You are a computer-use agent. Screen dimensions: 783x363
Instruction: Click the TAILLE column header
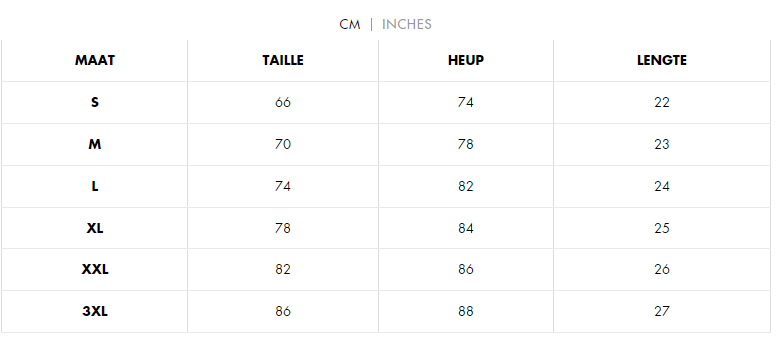(x=283, y=60)
